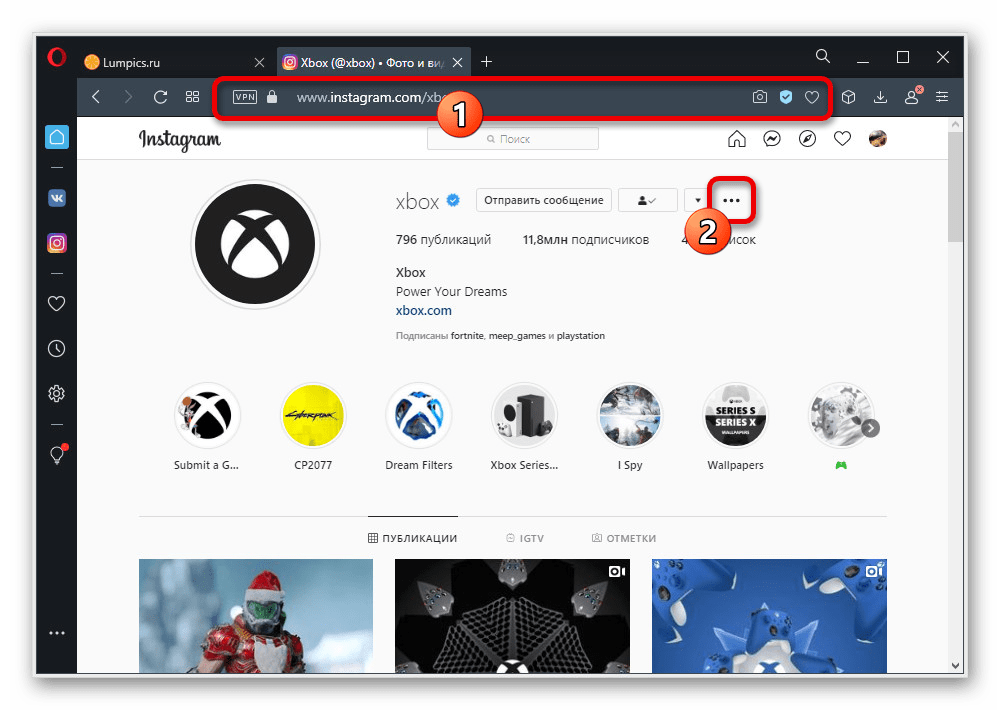1000x710 pixels.
Task: Open Speed Dial start page grid icon
Action: [193, 97]
